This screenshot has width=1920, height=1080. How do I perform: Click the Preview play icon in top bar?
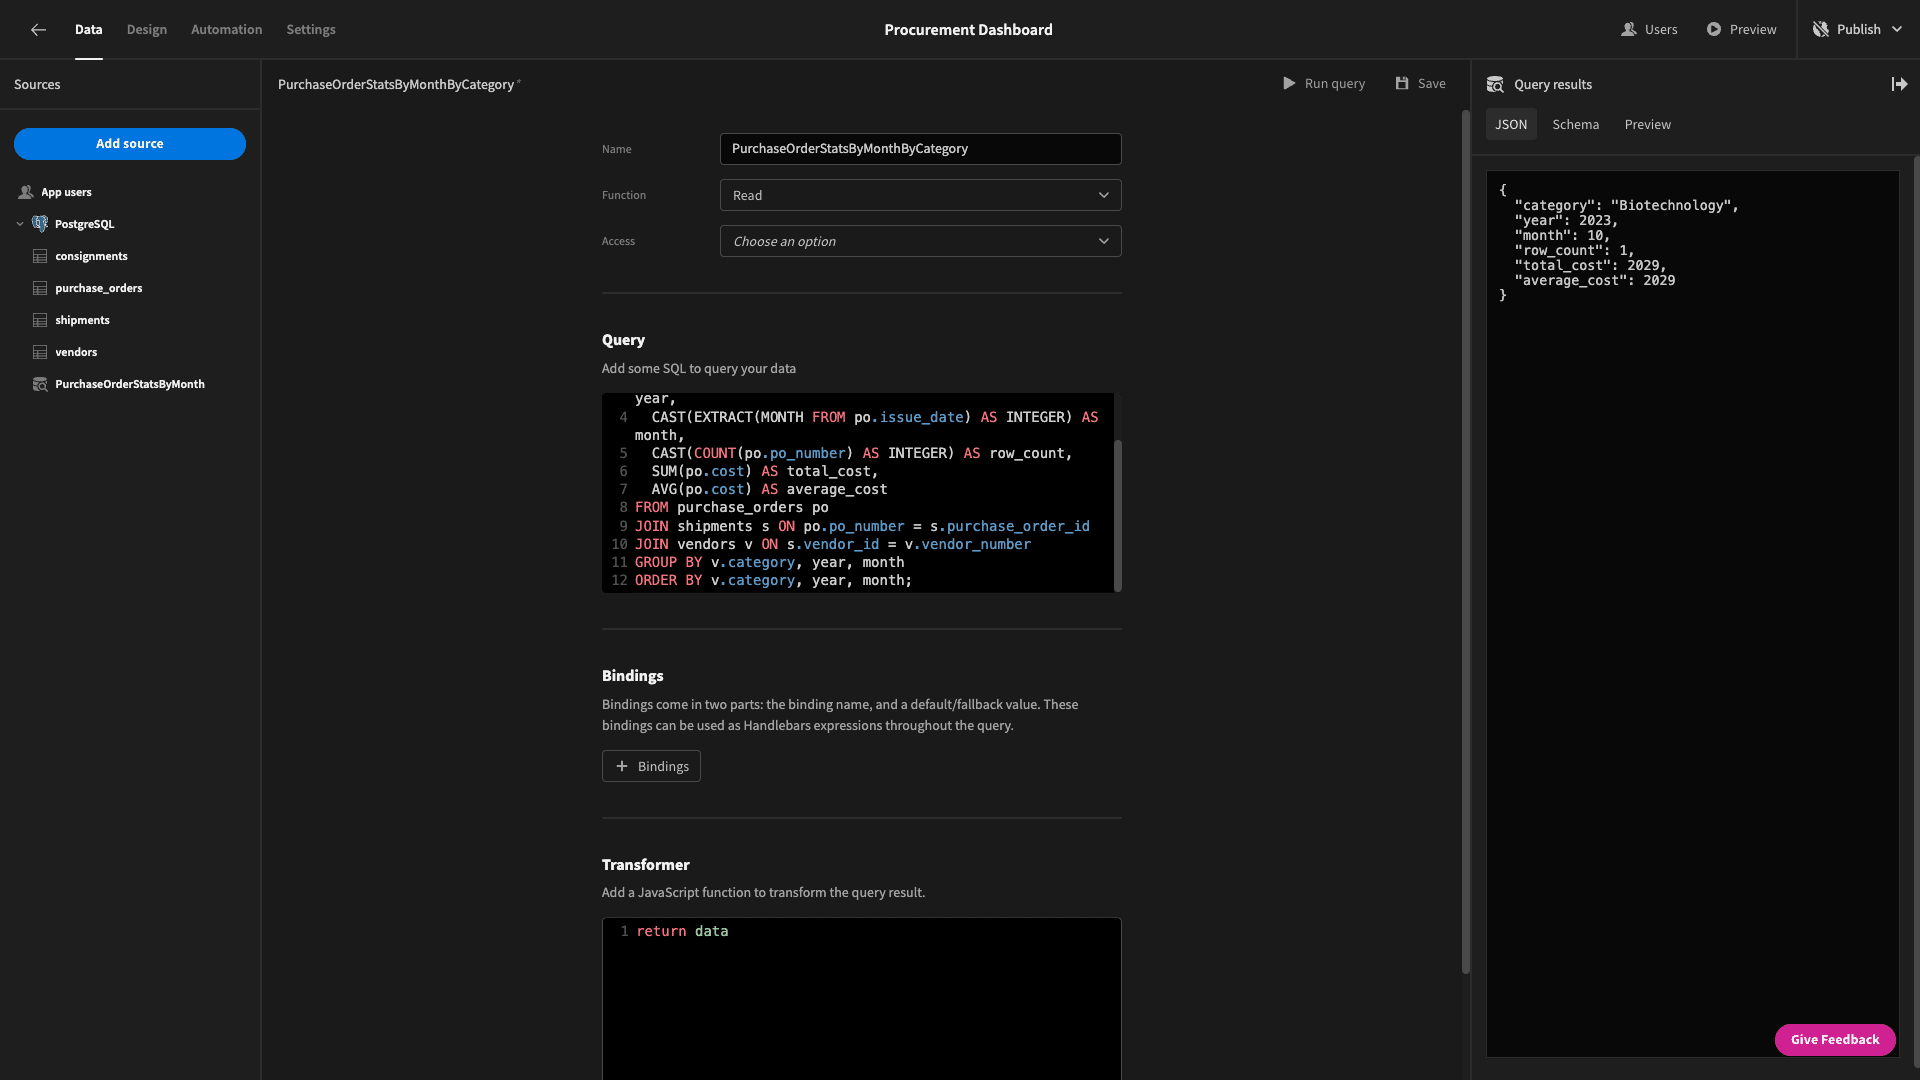pos(1714,30)
